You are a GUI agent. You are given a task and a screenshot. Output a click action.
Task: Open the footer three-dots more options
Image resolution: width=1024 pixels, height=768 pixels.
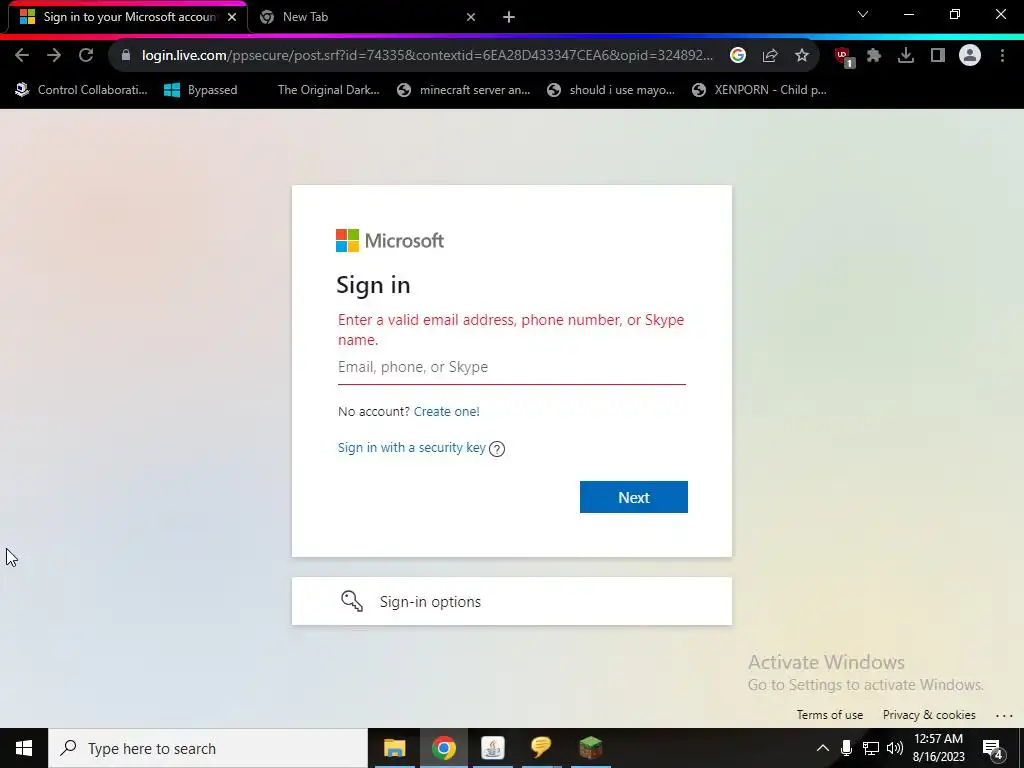pos(1004,716)
